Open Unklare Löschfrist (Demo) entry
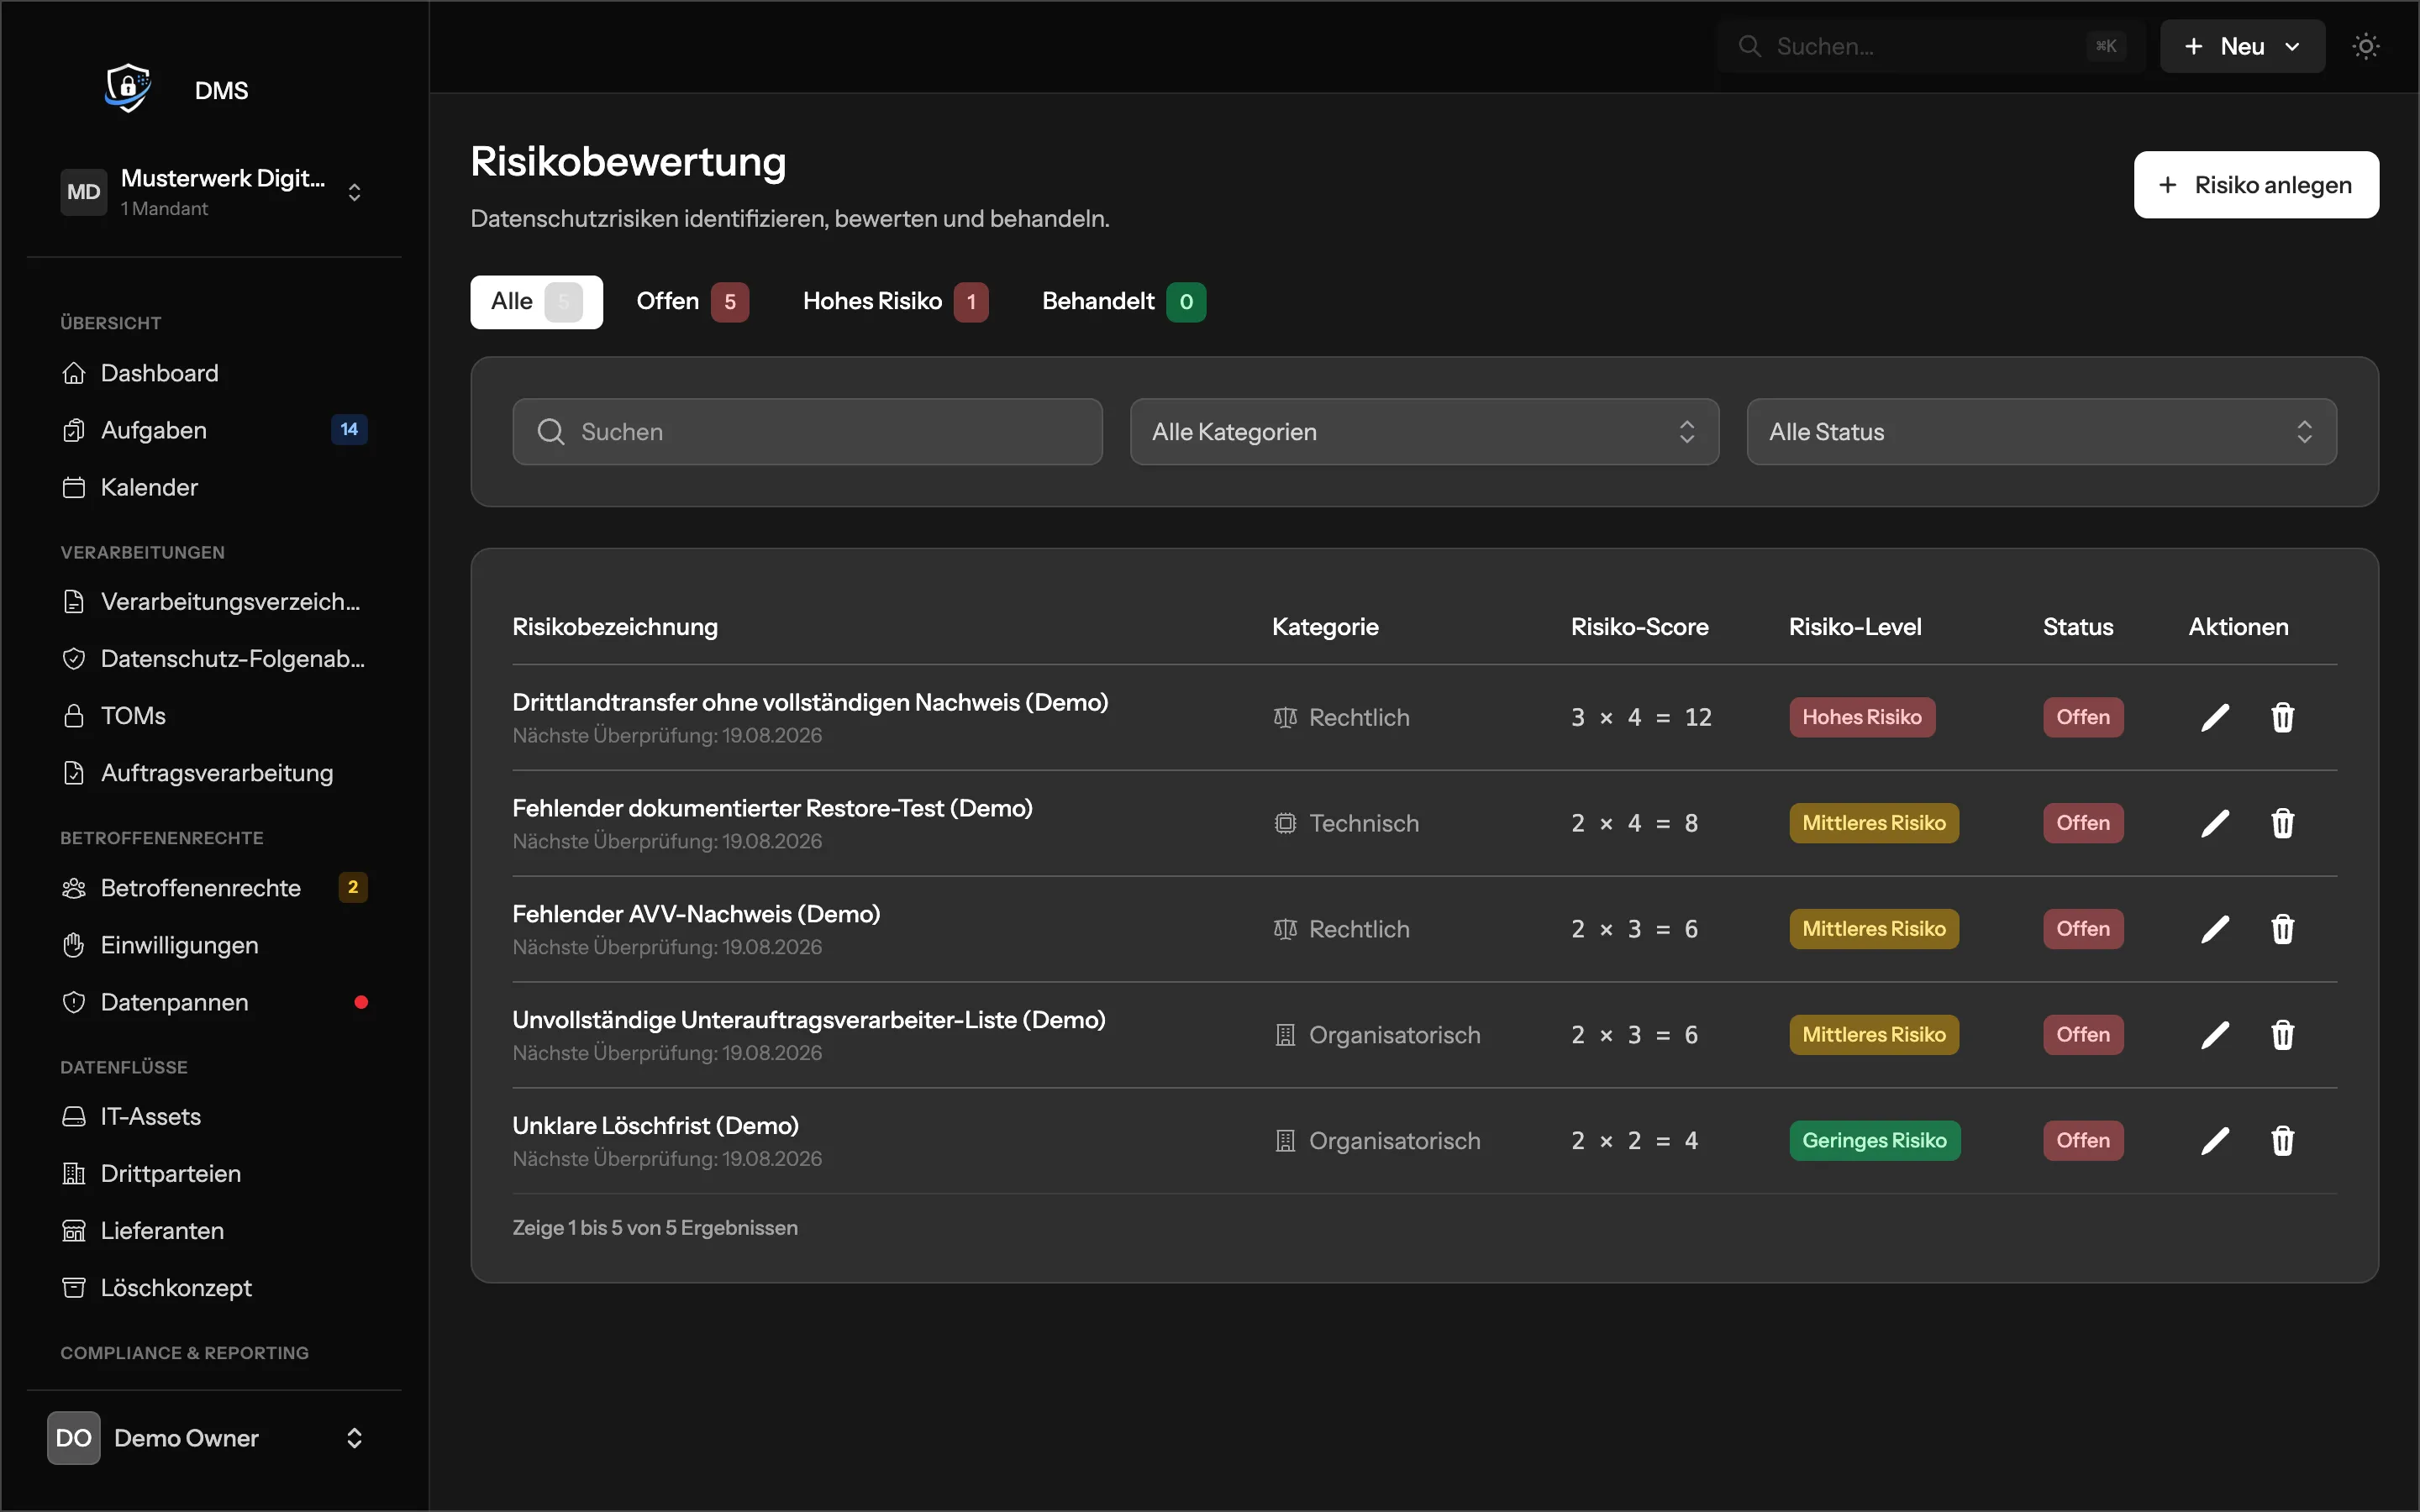 point(655,1126)
